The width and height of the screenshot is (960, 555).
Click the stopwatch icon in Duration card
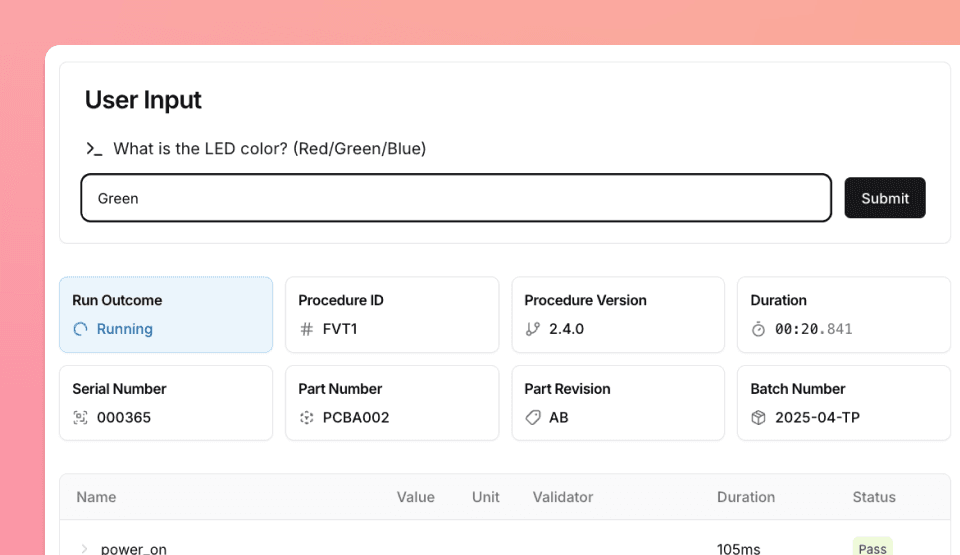point(759,329)
